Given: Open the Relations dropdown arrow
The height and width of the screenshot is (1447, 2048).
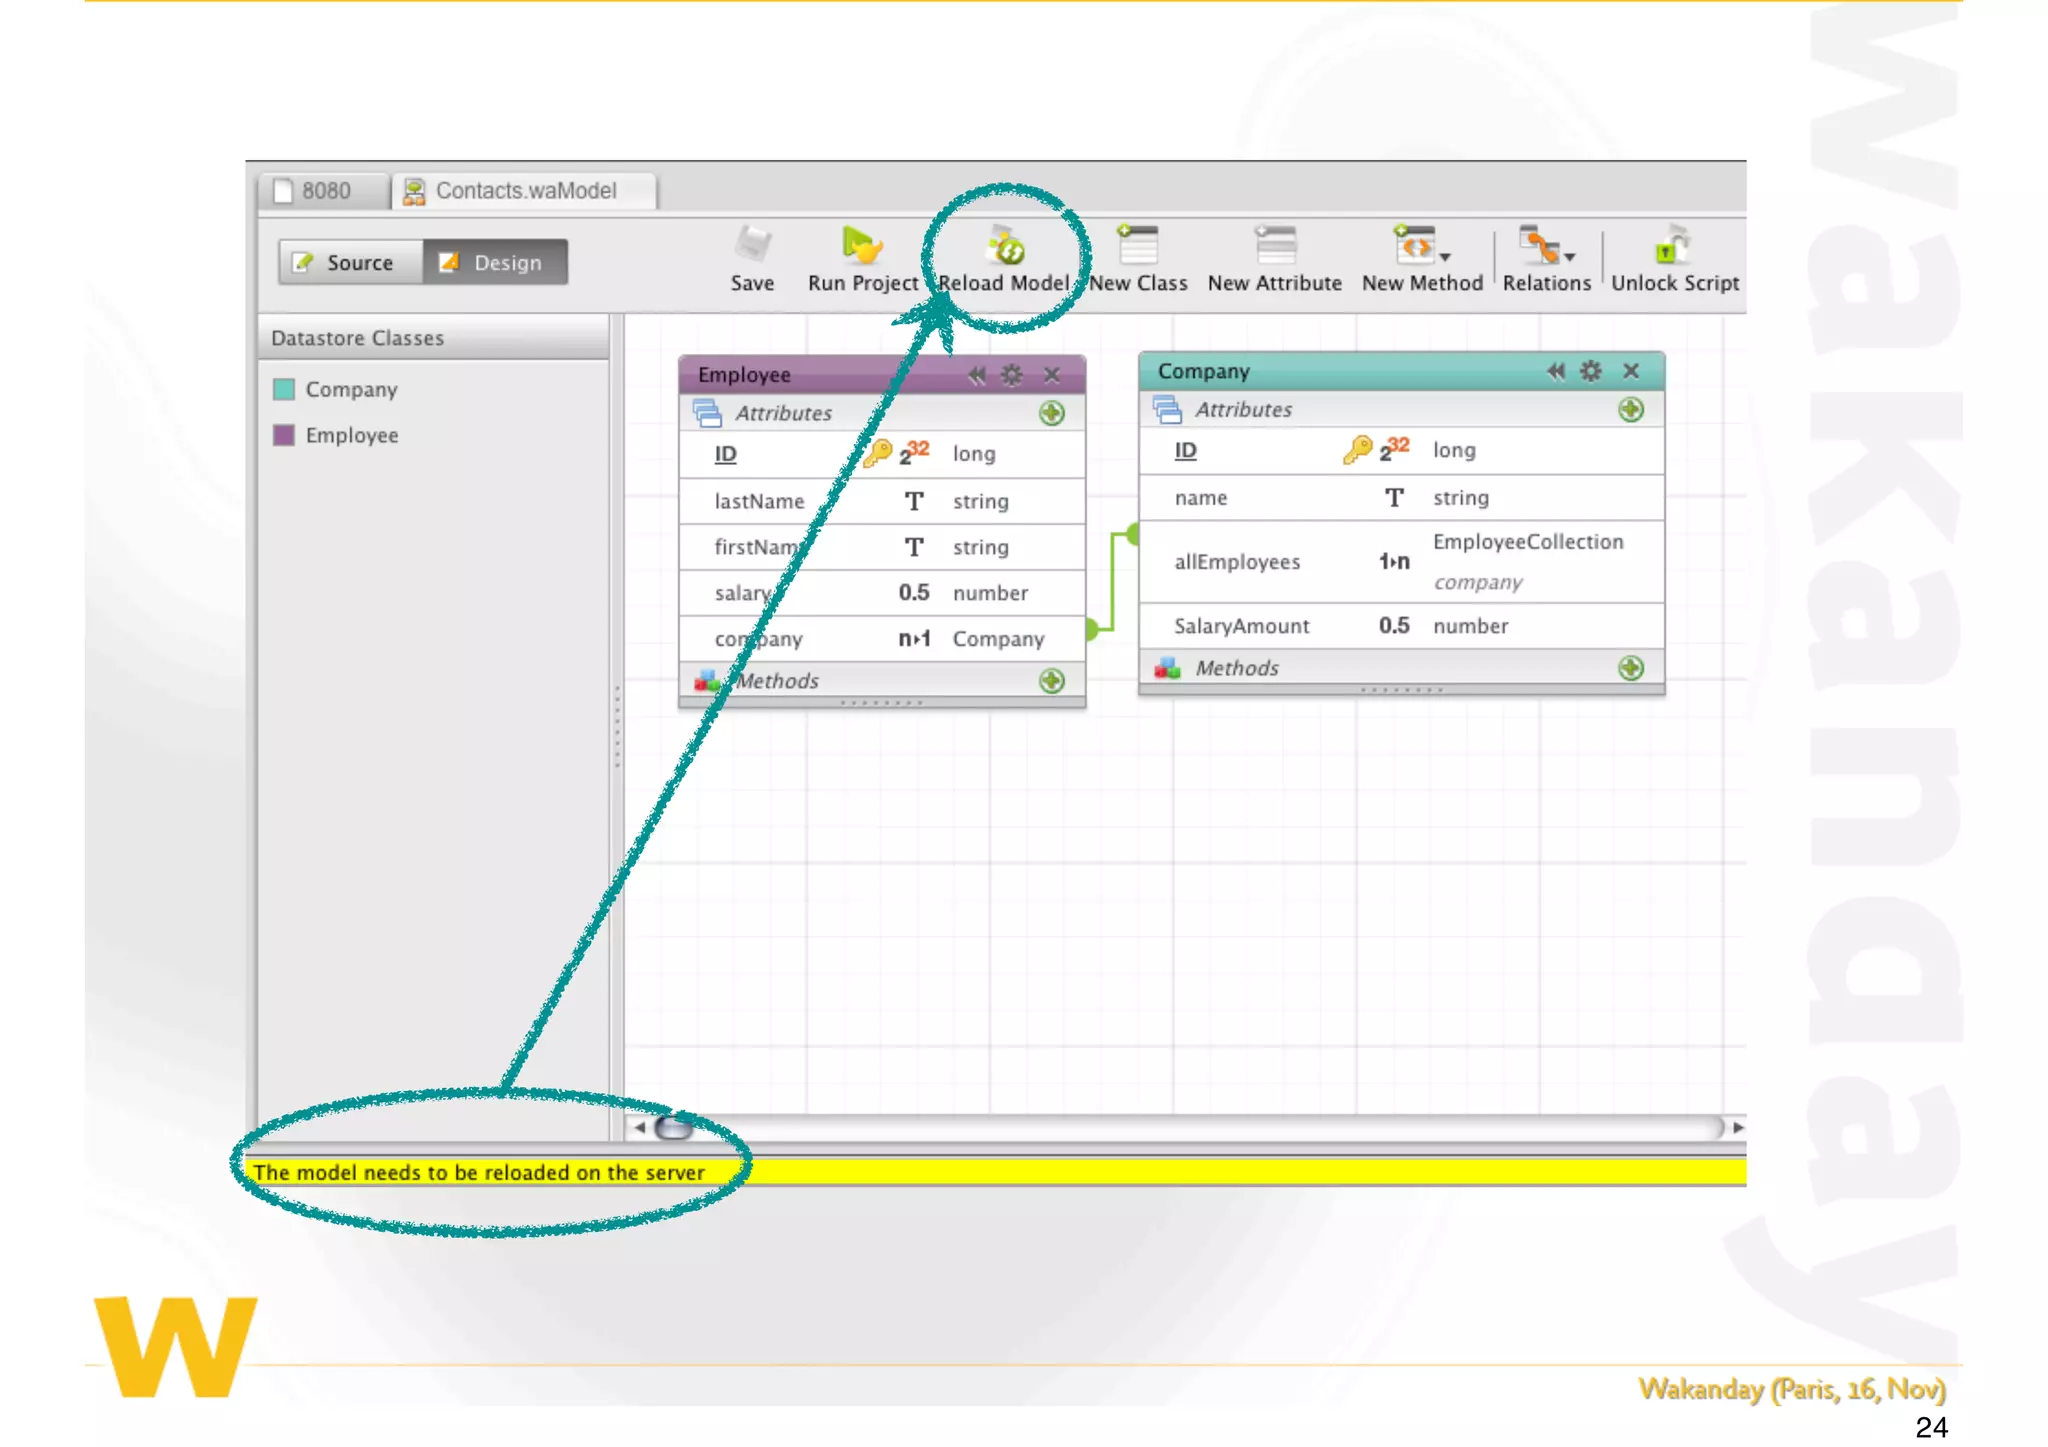Looking at the screenshot, I should tap(1570, 257).
